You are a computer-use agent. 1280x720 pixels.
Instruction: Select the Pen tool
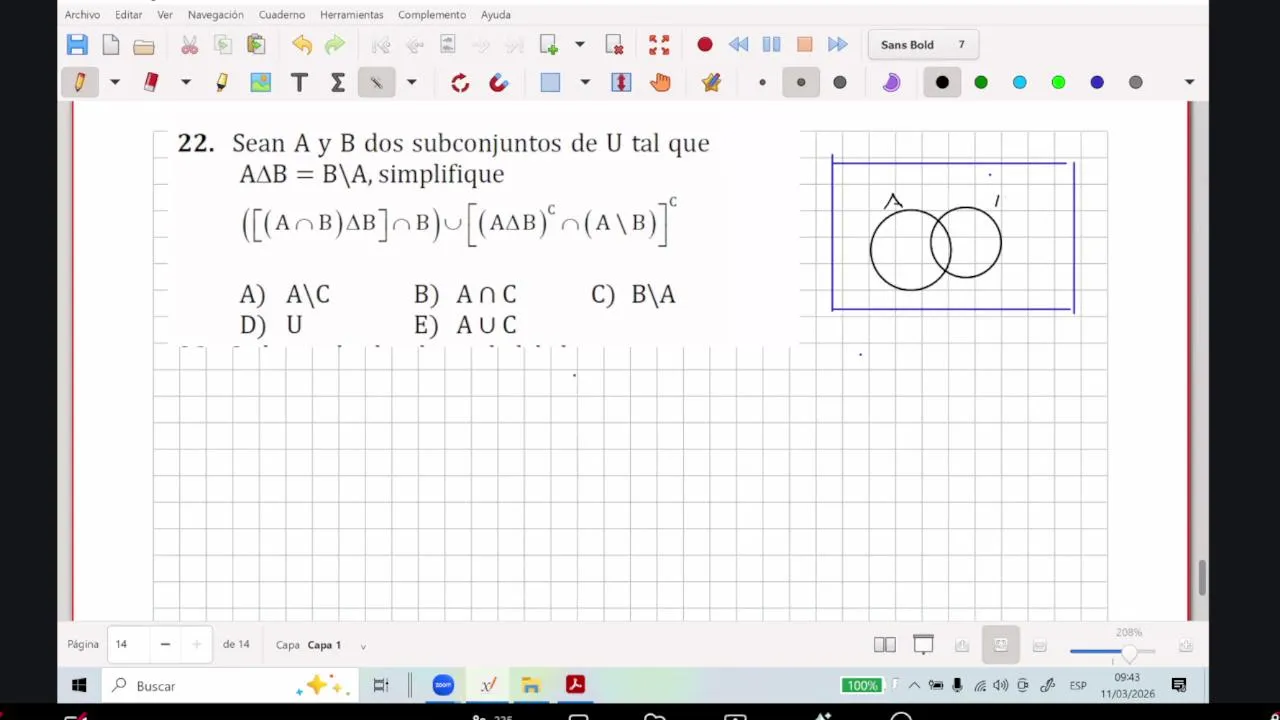pos(79,83)
